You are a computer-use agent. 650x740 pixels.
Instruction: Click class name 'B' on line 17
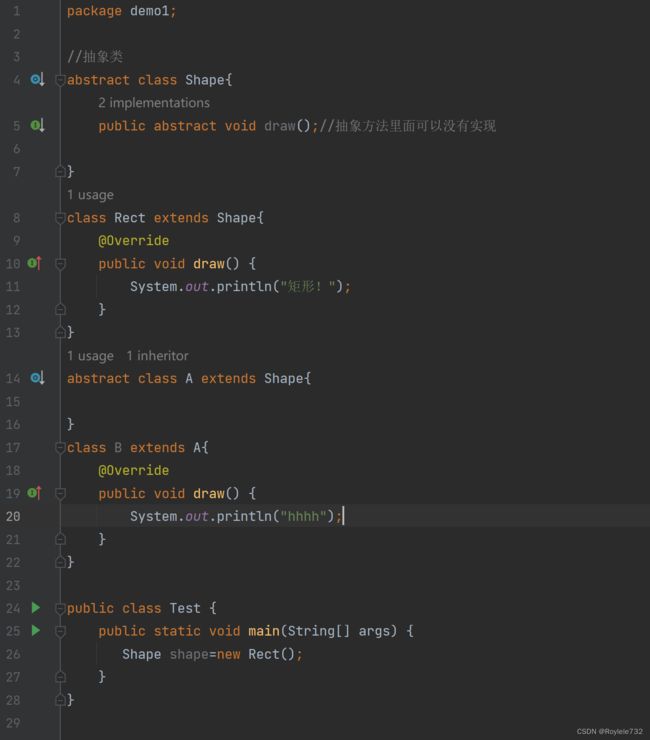click(x=118, y=447)
